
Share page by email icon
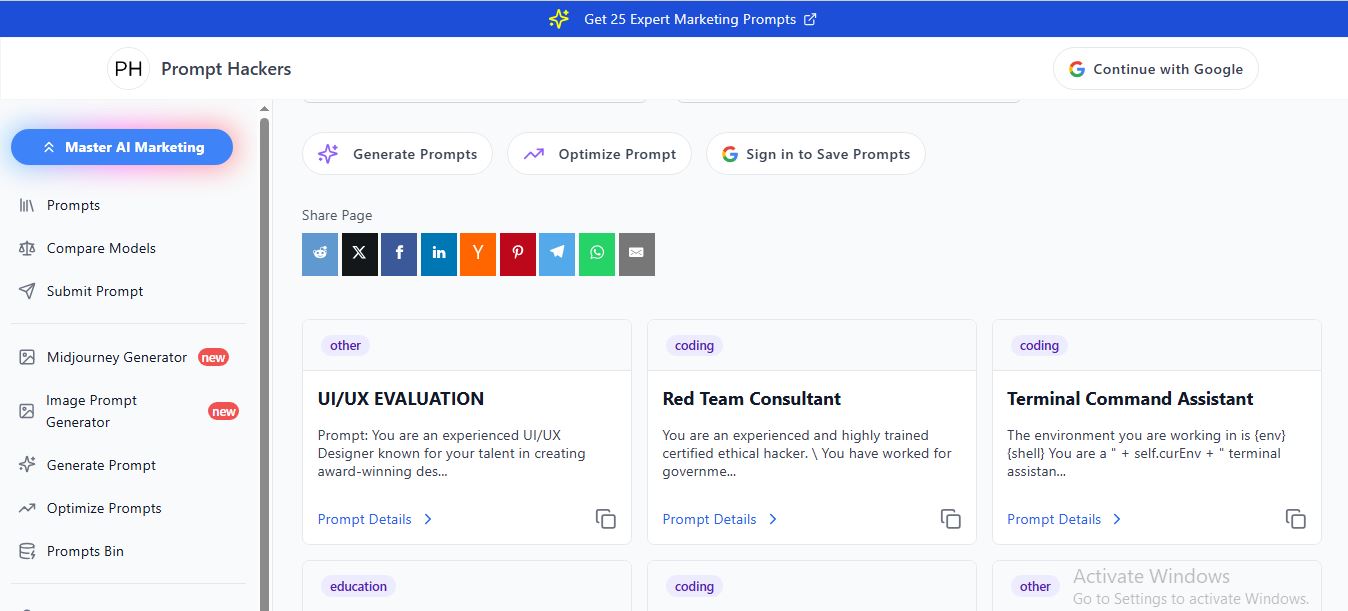[x=636, y=254]
